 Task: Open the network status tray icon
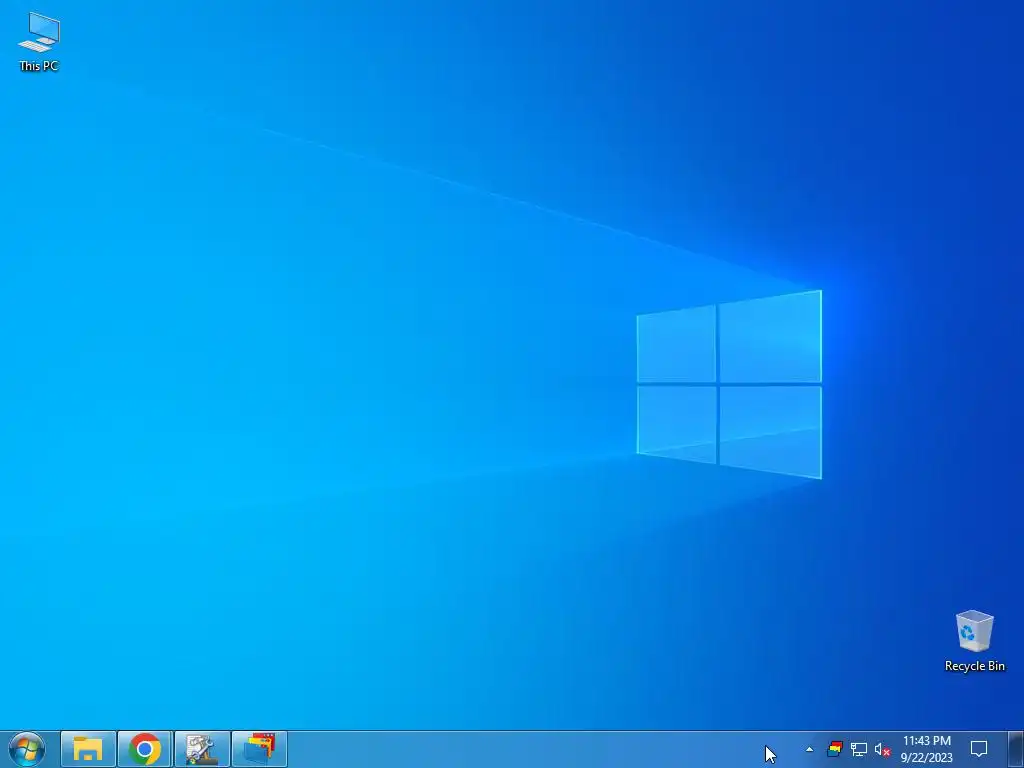click(x=859, y=749)
